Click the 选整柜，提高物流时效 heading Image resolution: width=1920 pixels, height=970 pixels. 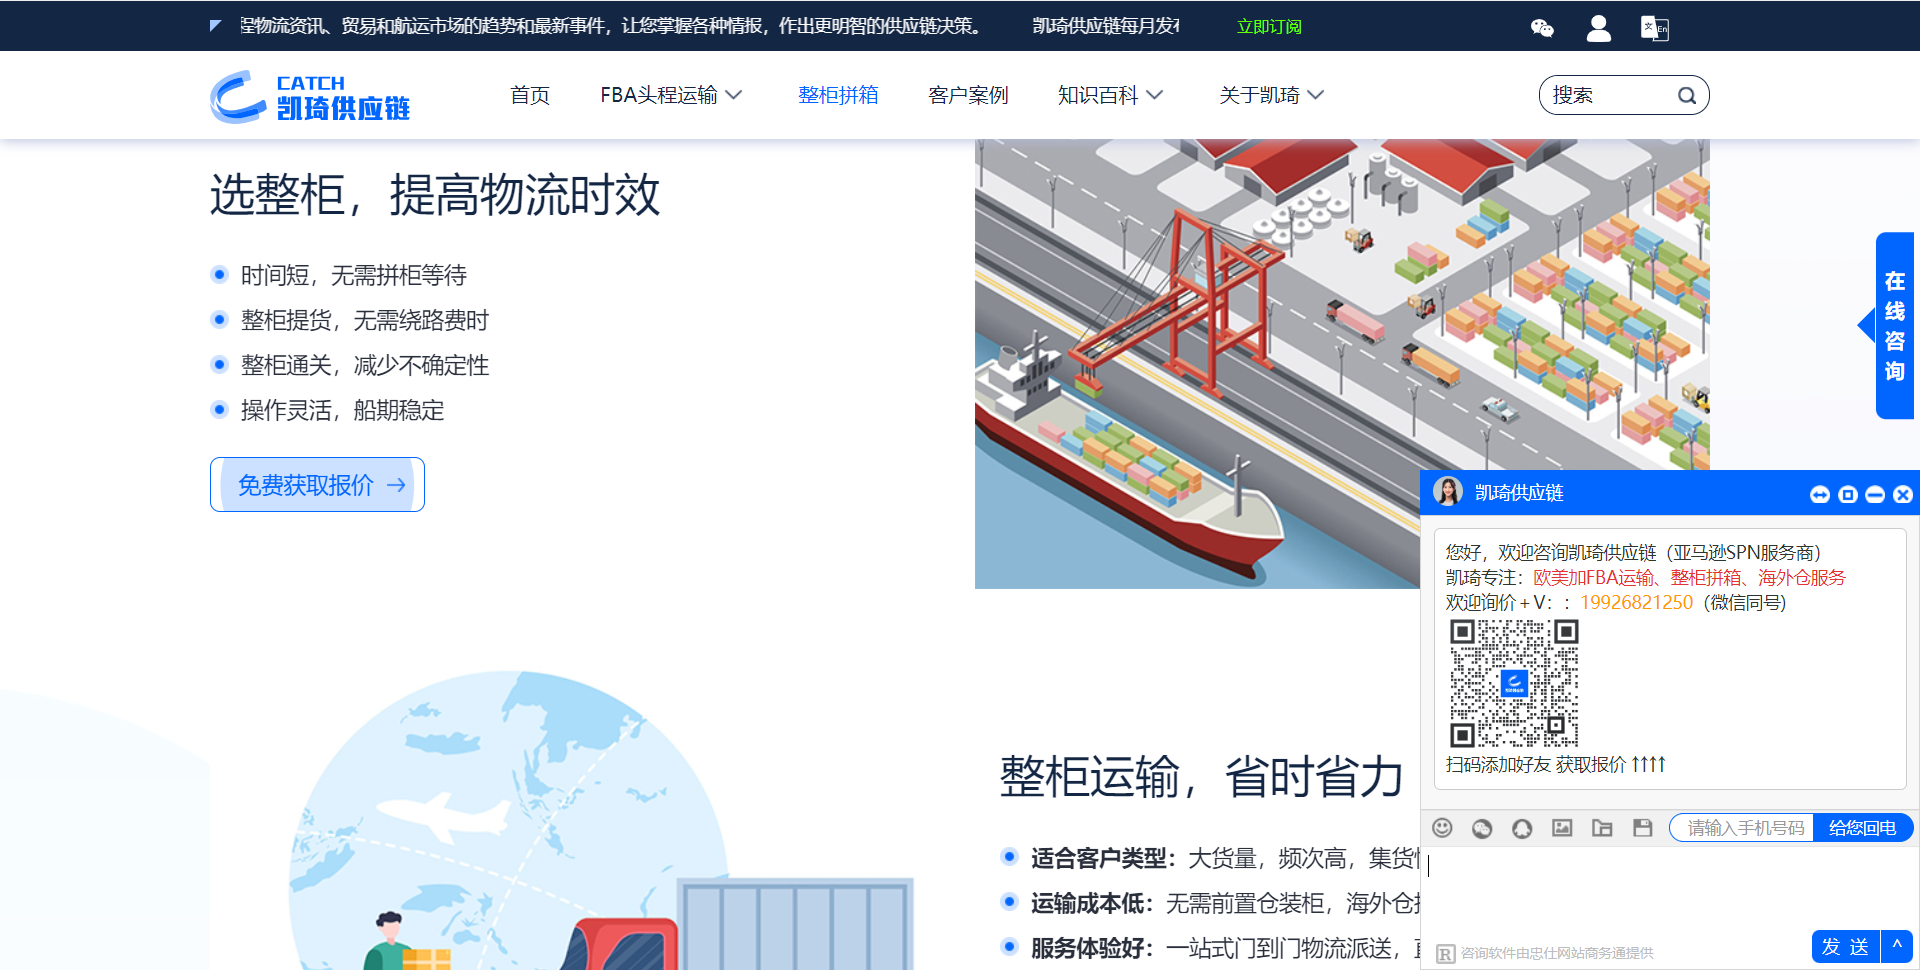click(x=435, y=194)
